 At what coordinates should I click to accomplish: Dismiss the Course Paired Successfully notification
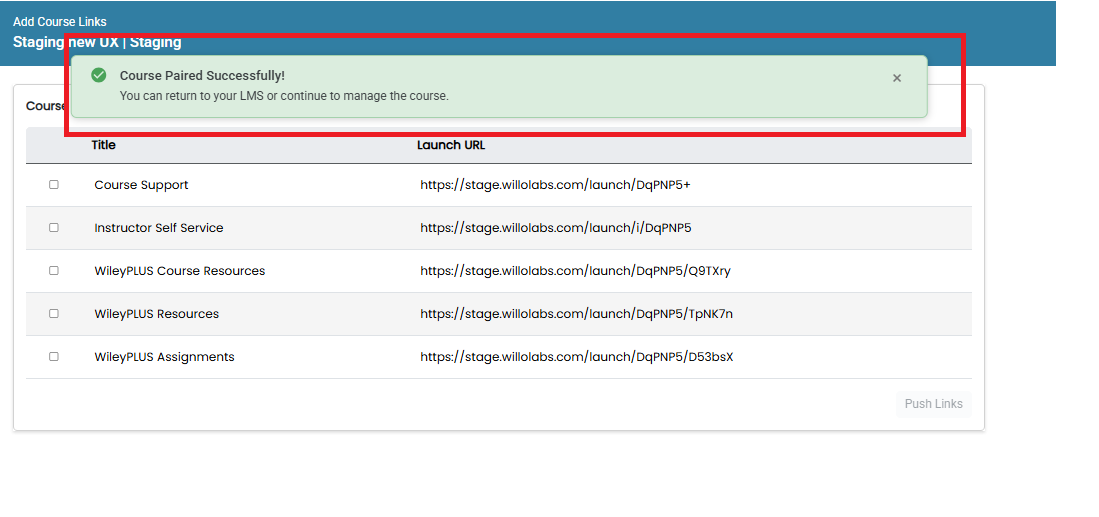point(896,78)
